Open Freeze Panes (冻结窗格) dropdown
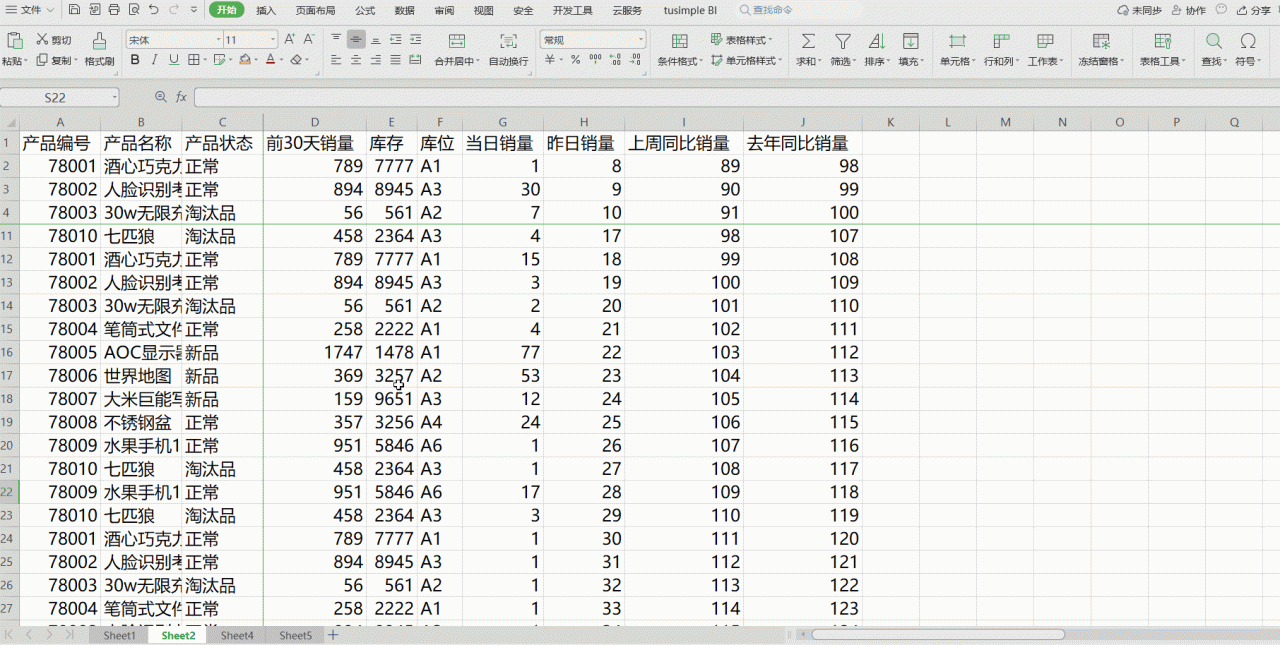 tap(1101, 61)
